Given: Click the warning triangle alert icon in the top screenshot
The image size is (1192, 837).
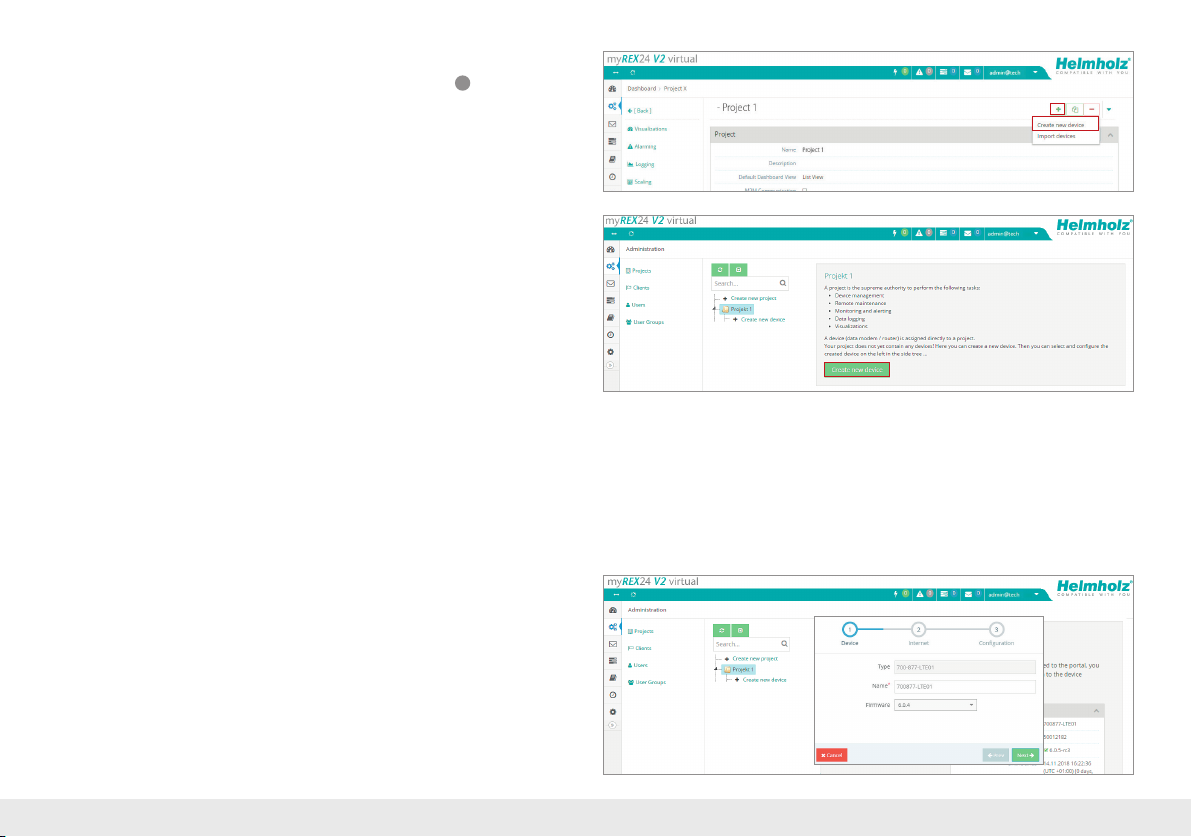Looking at the screenshot, I should 919,72.
